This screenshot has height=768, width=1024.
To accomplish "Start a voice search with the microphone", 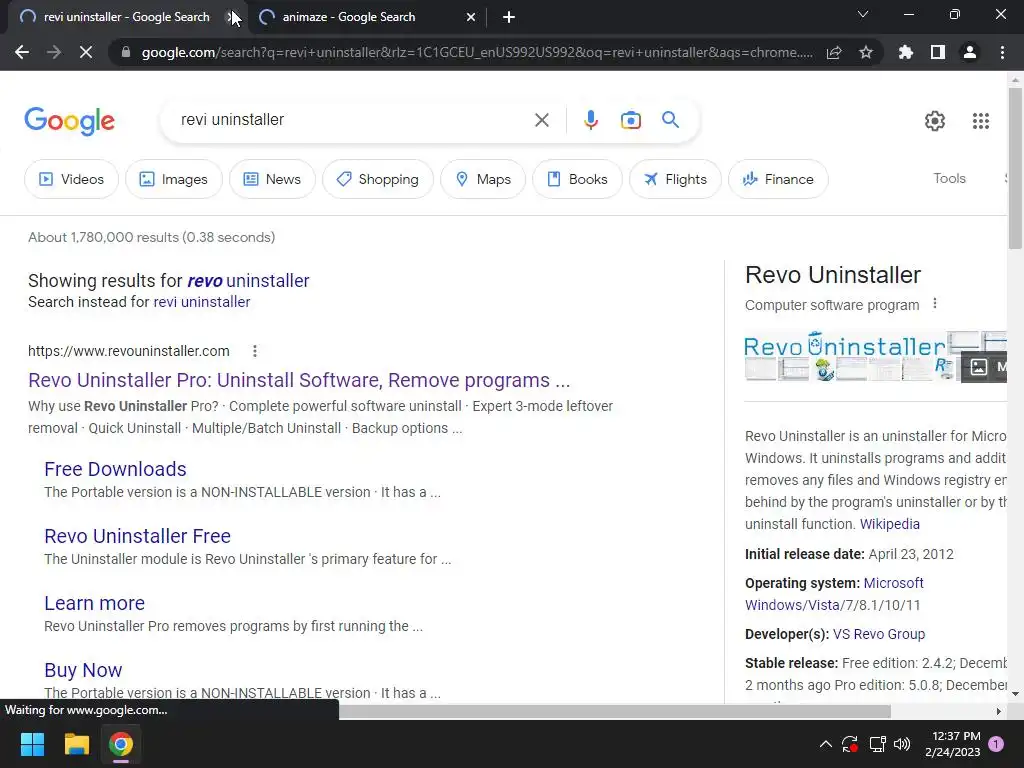I will [x=590, y=120].
